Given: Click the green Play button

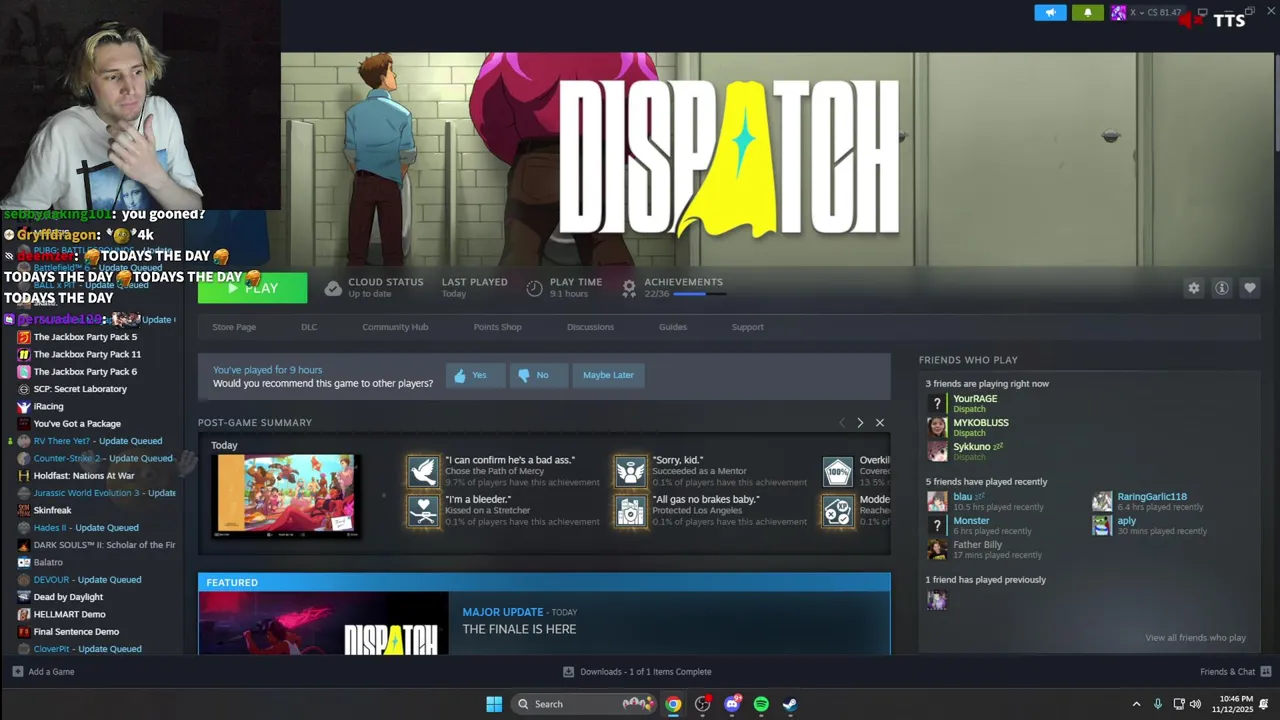Looking at the screenshot, I should tap(252, 288).
